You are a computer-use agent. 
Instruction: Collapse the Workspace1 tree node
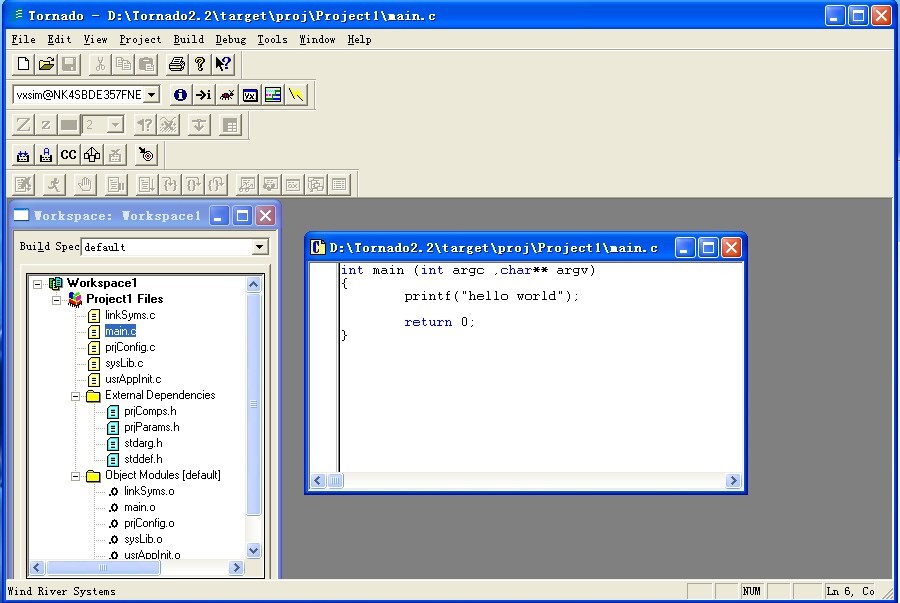[x=37, y=283]
